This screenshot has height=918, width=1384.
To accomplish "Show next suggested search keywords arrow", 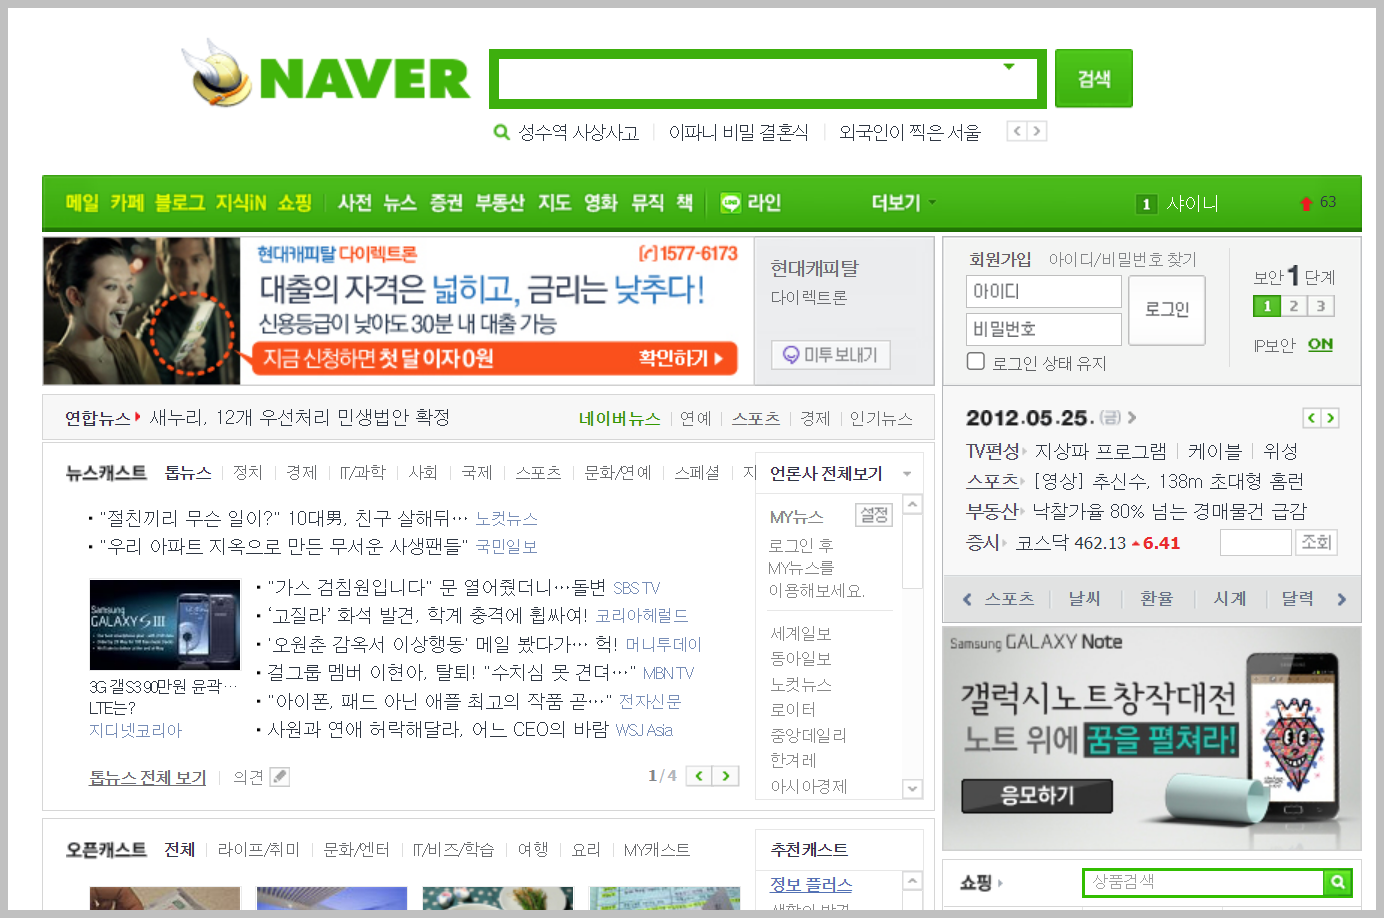I will (x=1037, y=131).
